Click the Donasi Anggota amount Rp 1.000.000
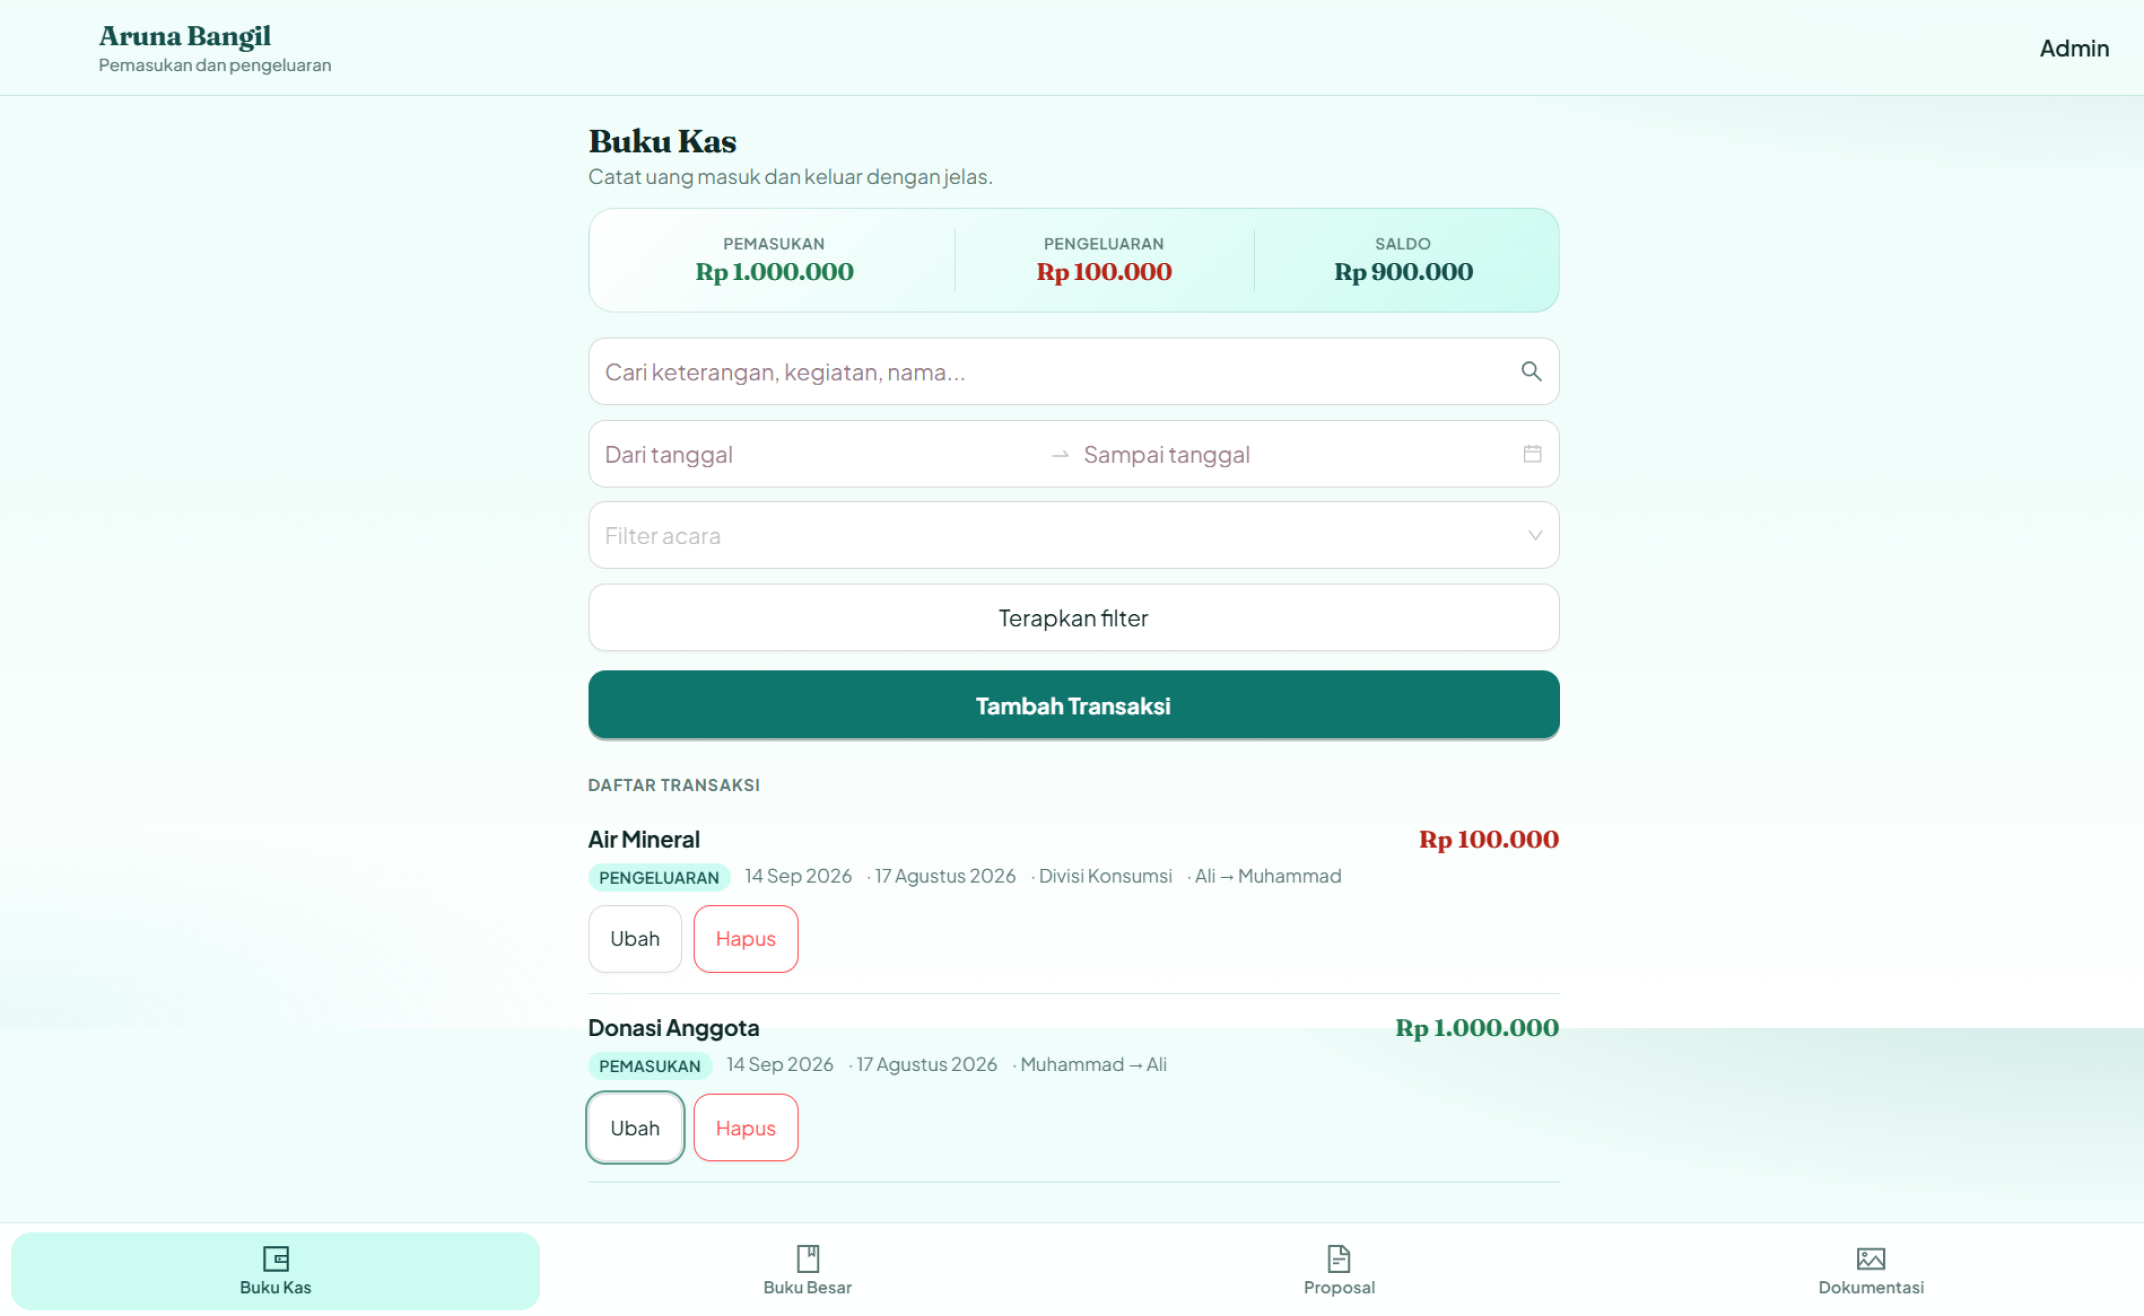 pos(1477,1028)
